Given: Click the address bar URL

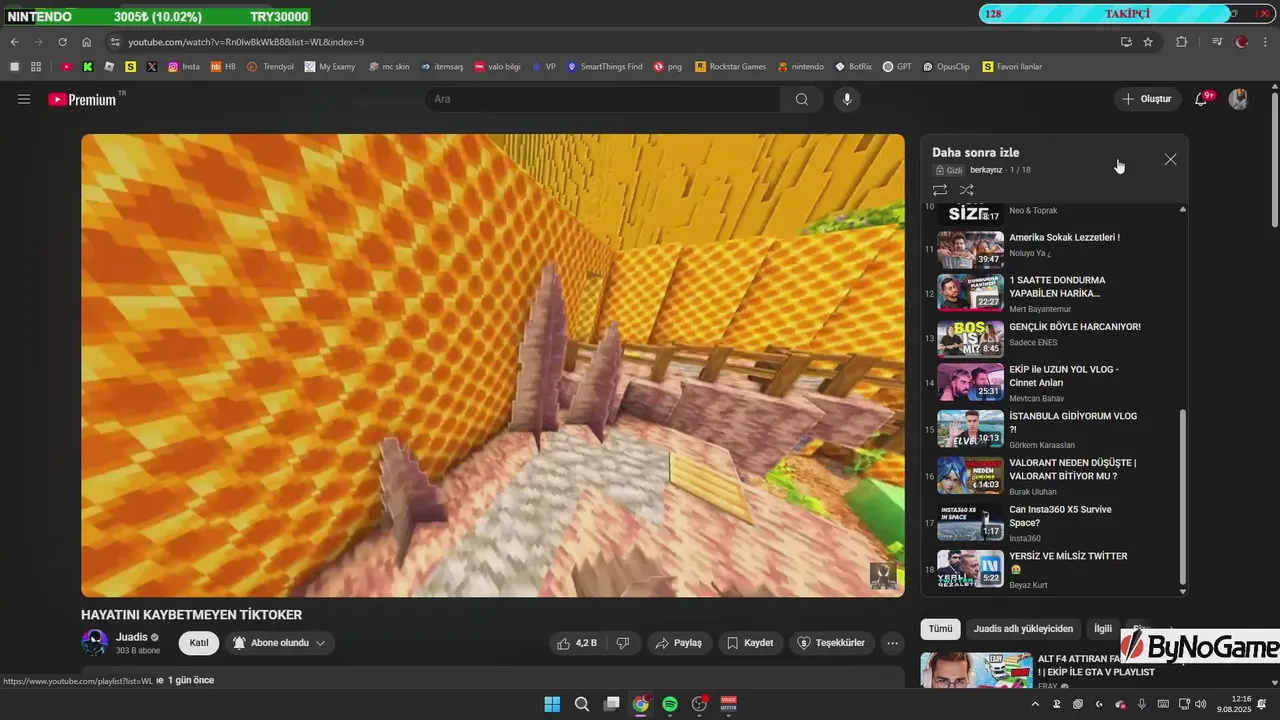Looking at the screenshot, I should [246, 42].
